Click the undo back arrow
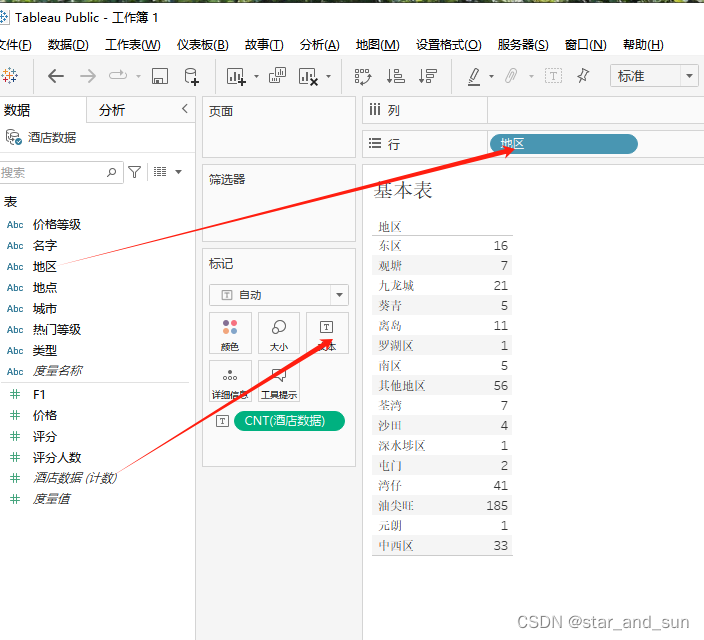704x640 pixels. coord(56,76)
